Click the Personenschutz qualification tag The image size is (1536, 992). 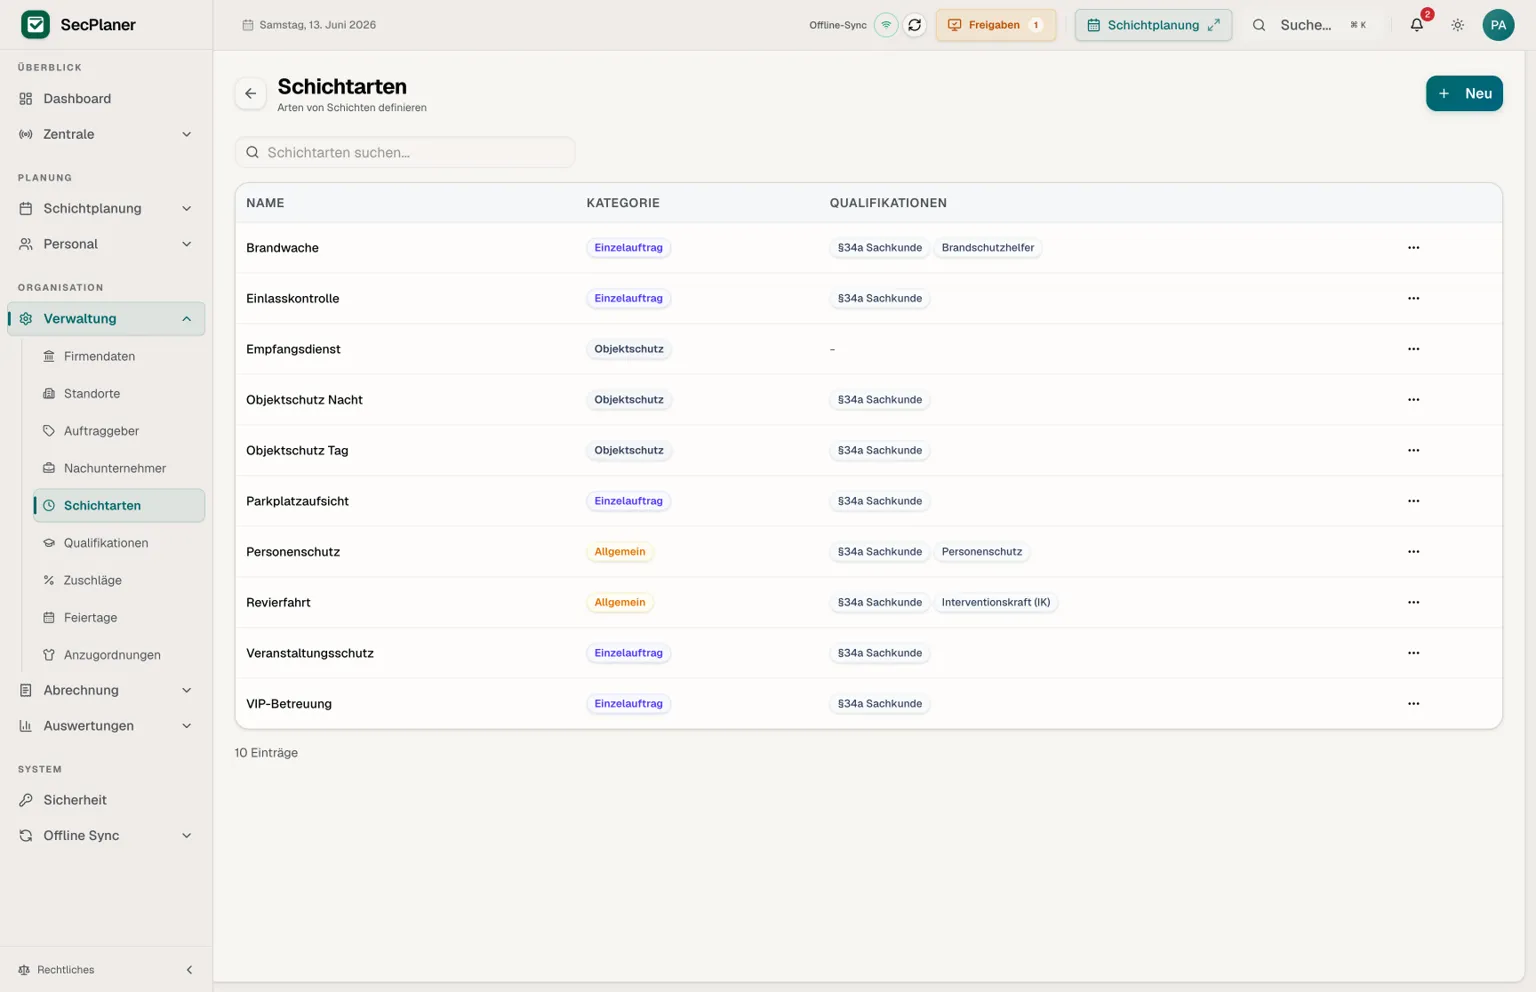(x=982, y=552)
